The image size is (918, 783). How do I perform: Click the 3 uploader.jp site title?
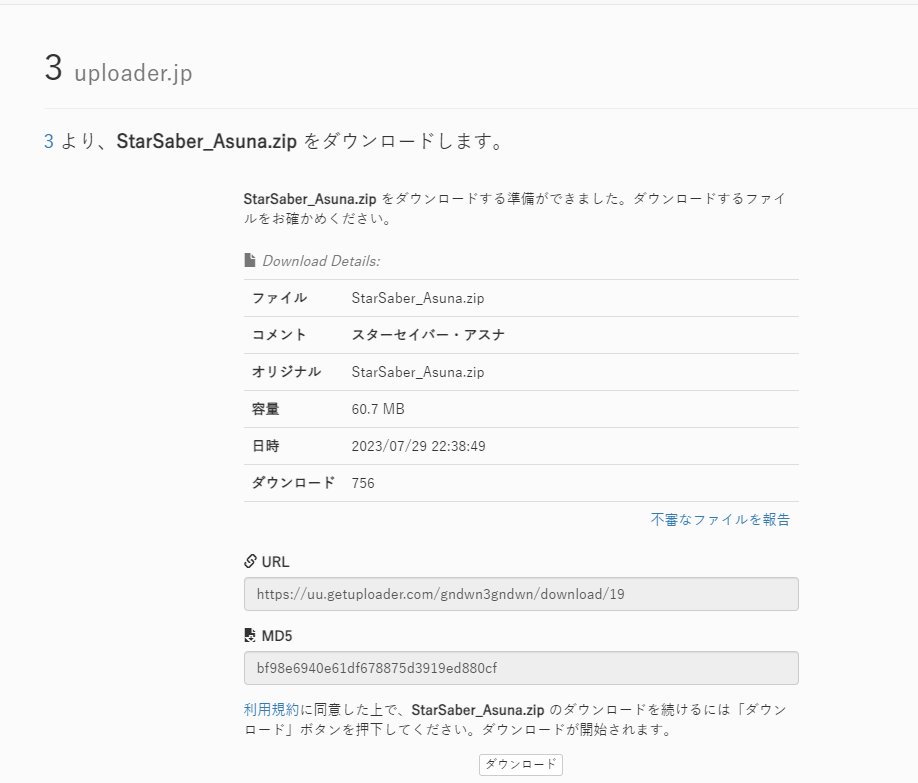click(118, 69)
